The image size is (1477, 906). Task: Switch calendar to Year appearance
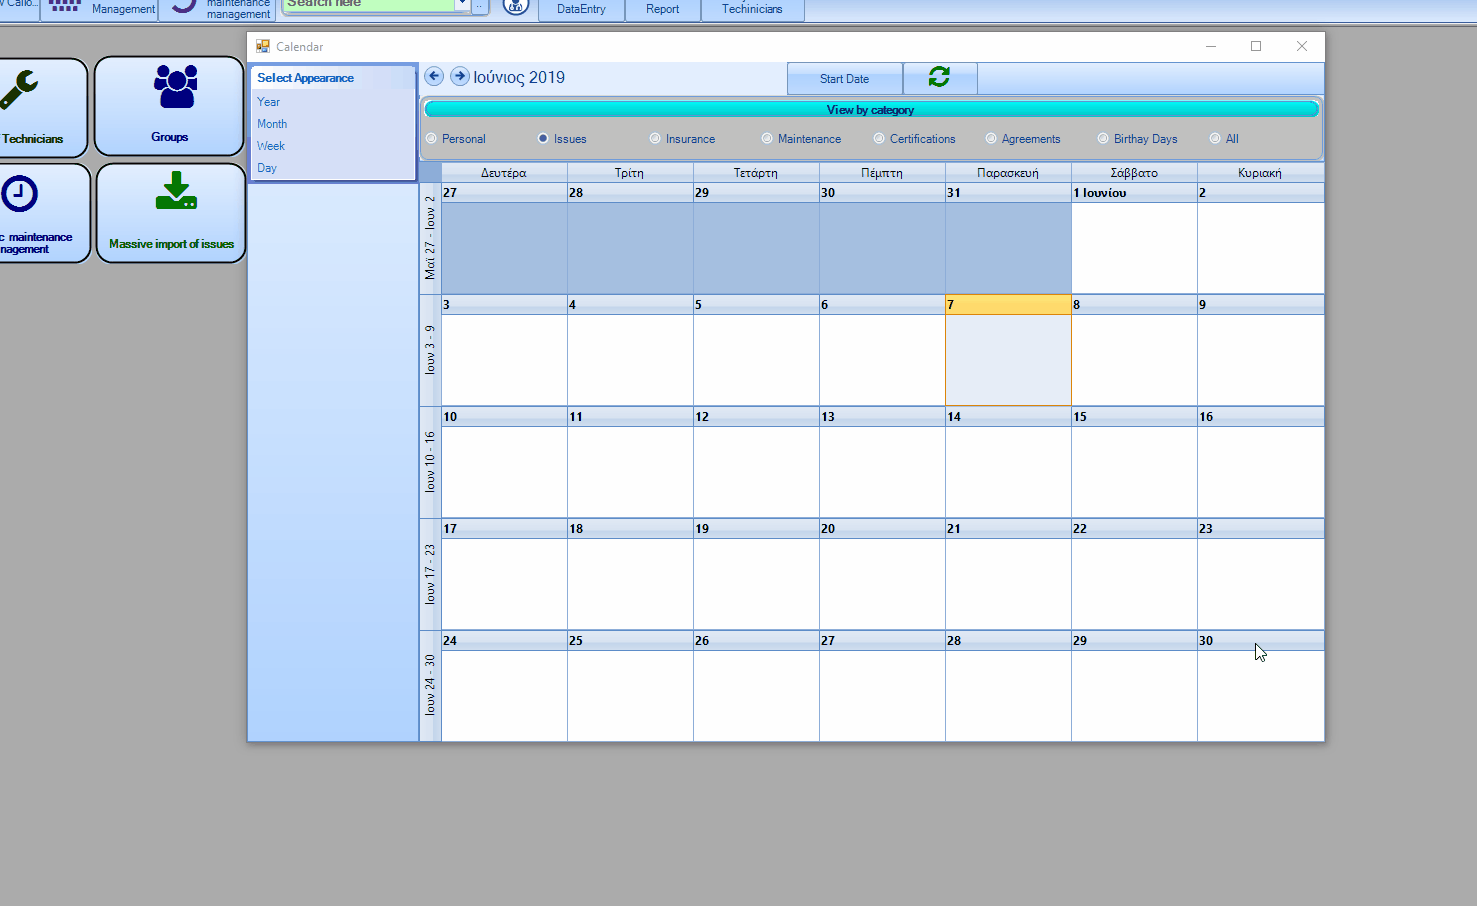tap(269, 102)
